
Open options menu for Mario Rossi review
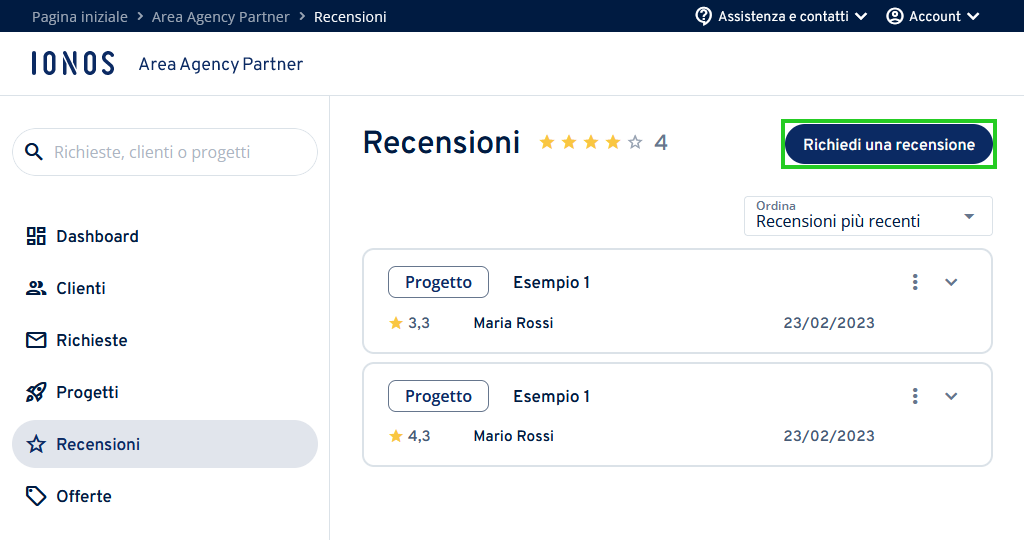915,396
